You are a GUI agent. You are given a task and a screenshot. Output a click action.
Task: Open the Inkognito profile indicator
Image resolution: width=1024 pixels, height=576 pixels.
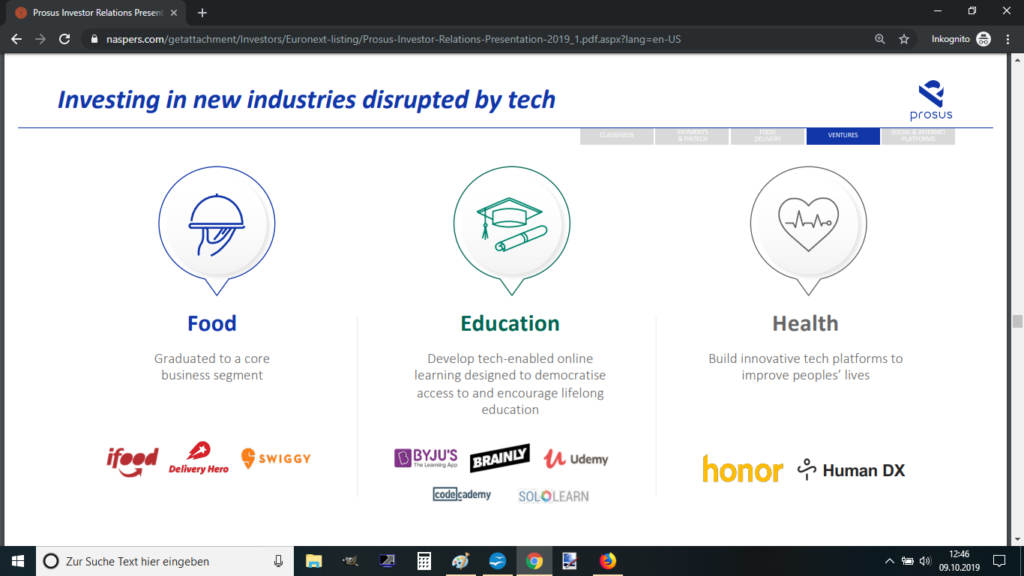coord(961,39)
